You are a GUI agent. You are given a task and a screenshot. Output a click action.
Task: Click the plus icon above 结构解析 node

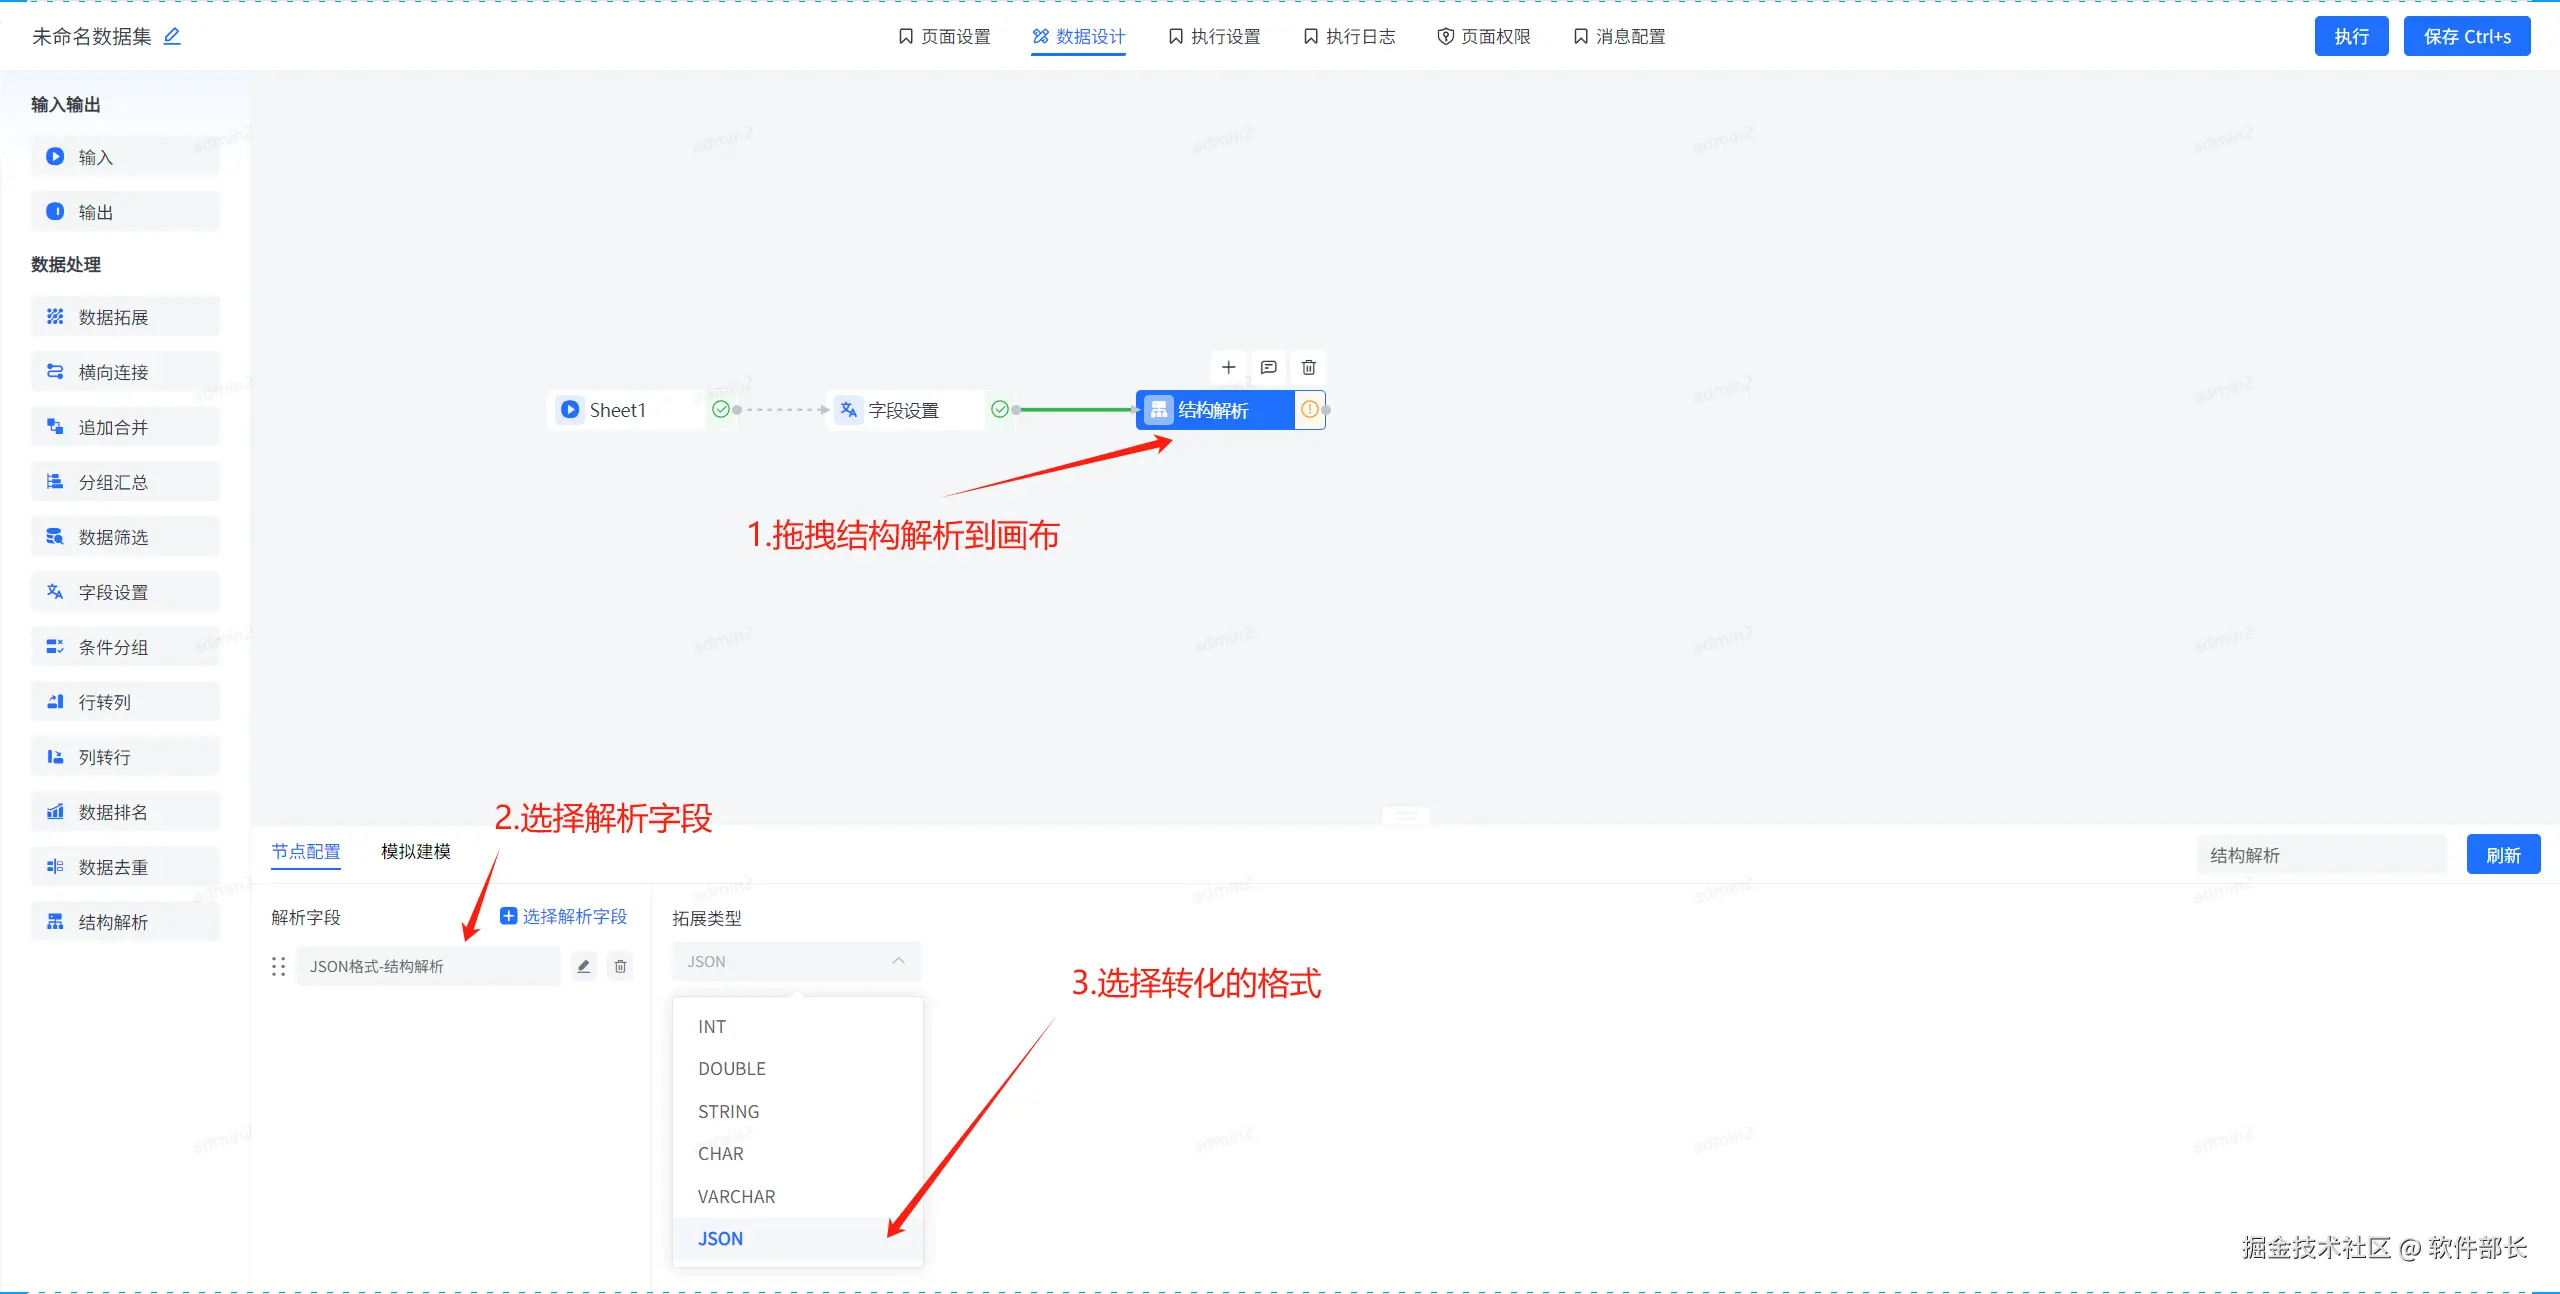pos(1229,367)
